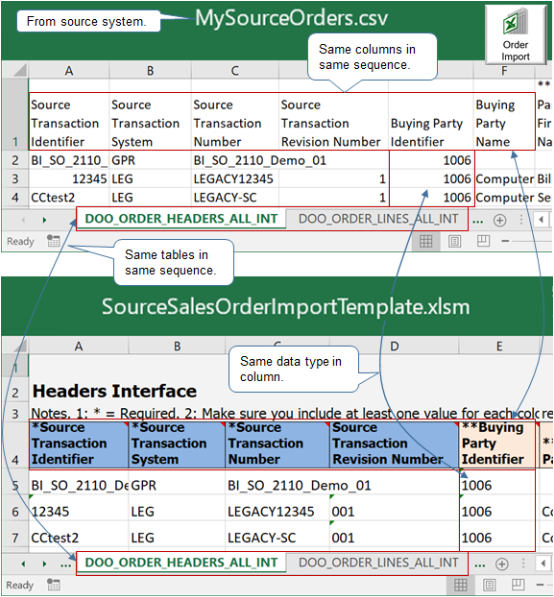
Task: Click '**Buying Party Identifier' header in template
Action: point(497,444)
